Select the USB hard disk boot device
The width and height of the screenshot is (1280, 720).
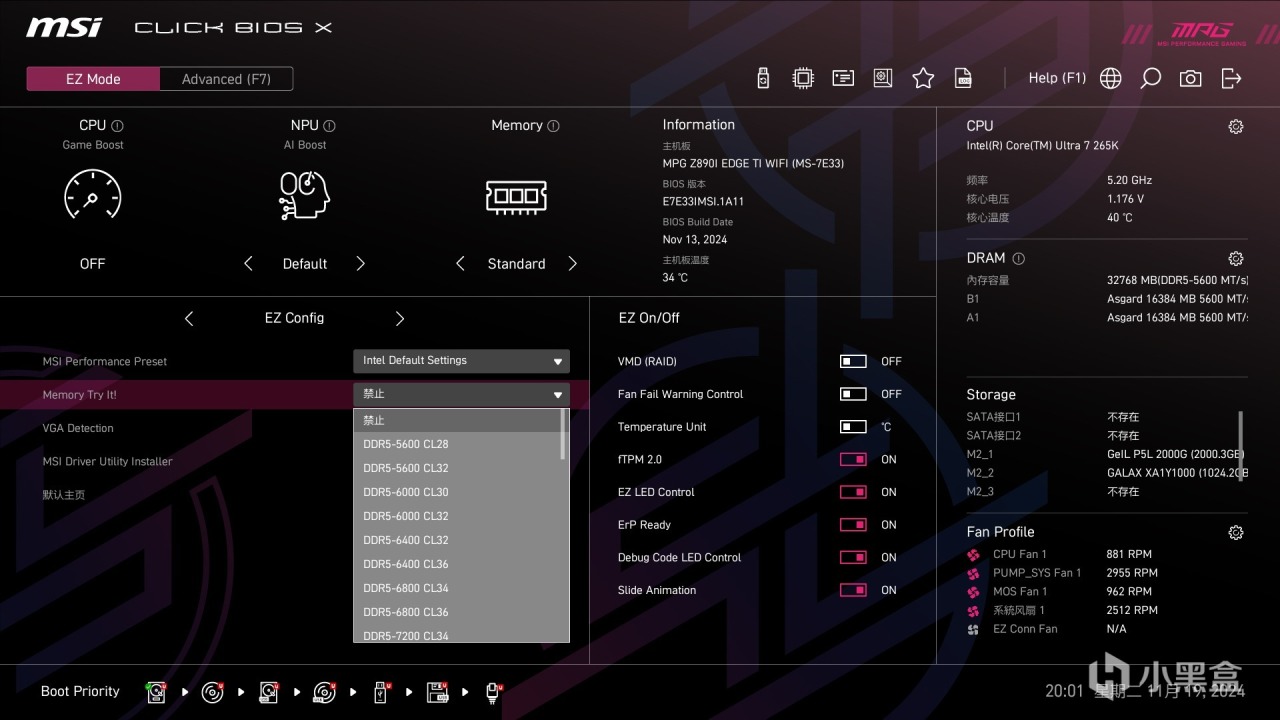coord(269,692)
